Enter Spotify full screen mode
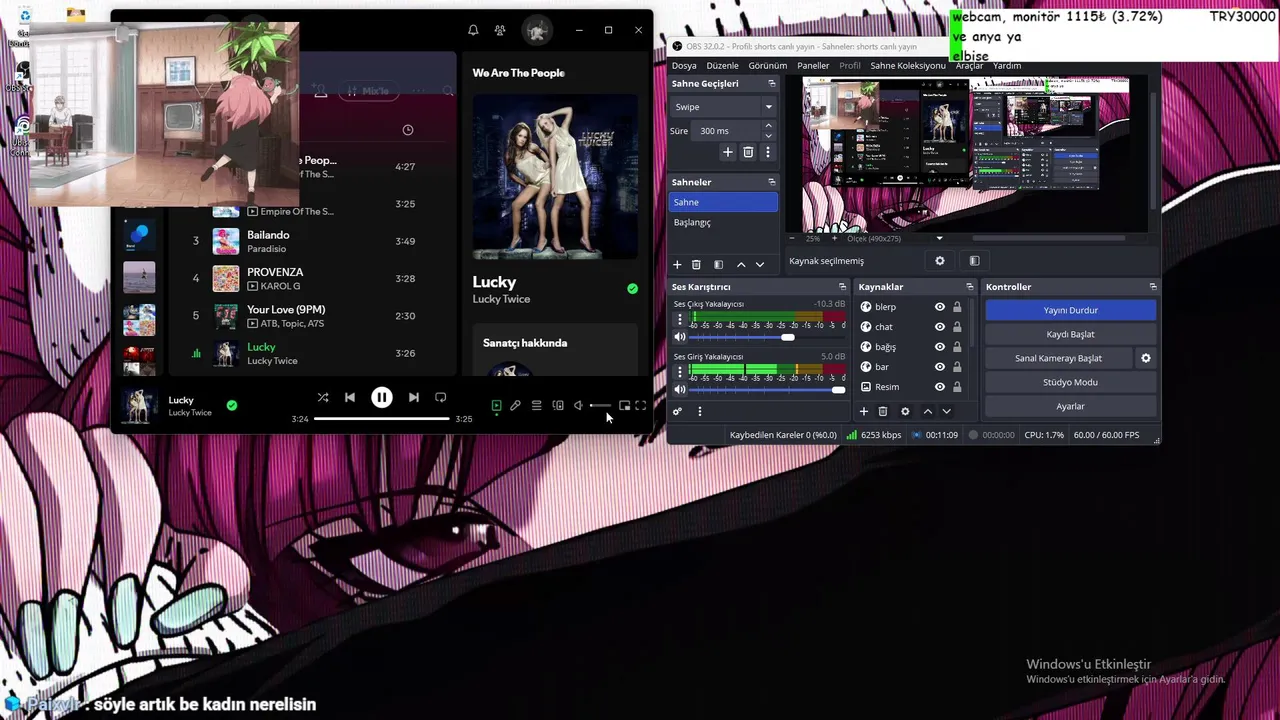 coord(641,405)
